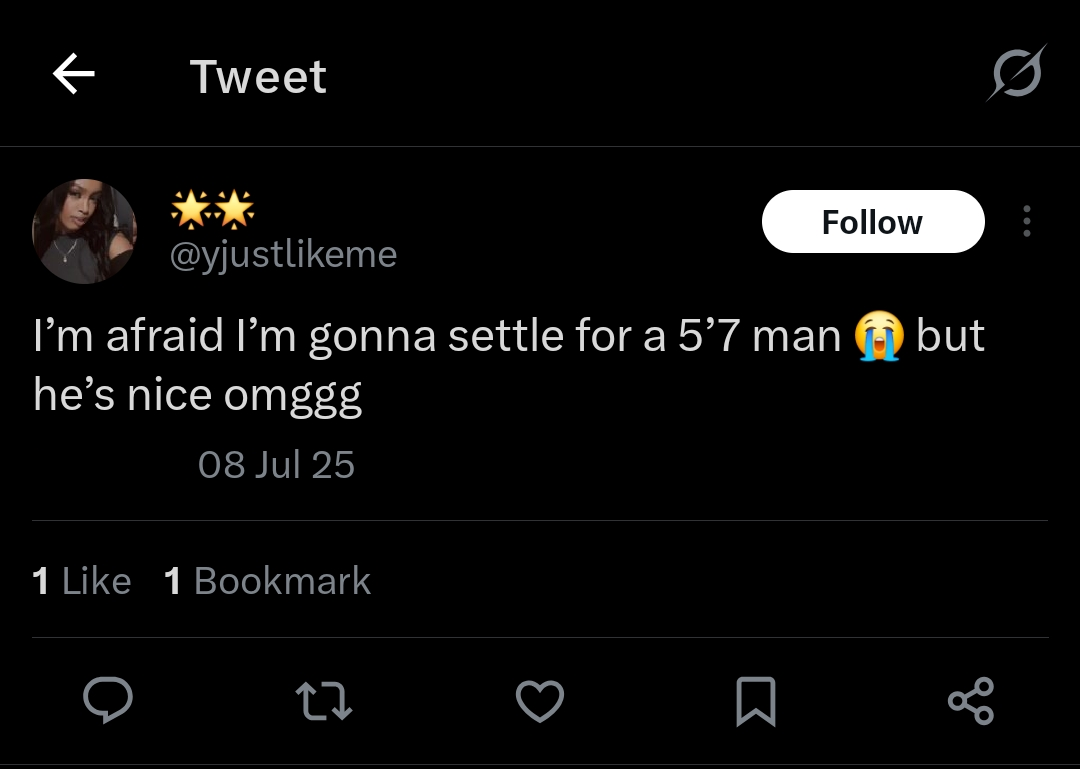Image resolution: width=1080 pixels, height=769 pixels.
Task: Tap the 08 Jul 25 timestamp
Action: click(276, 464)
